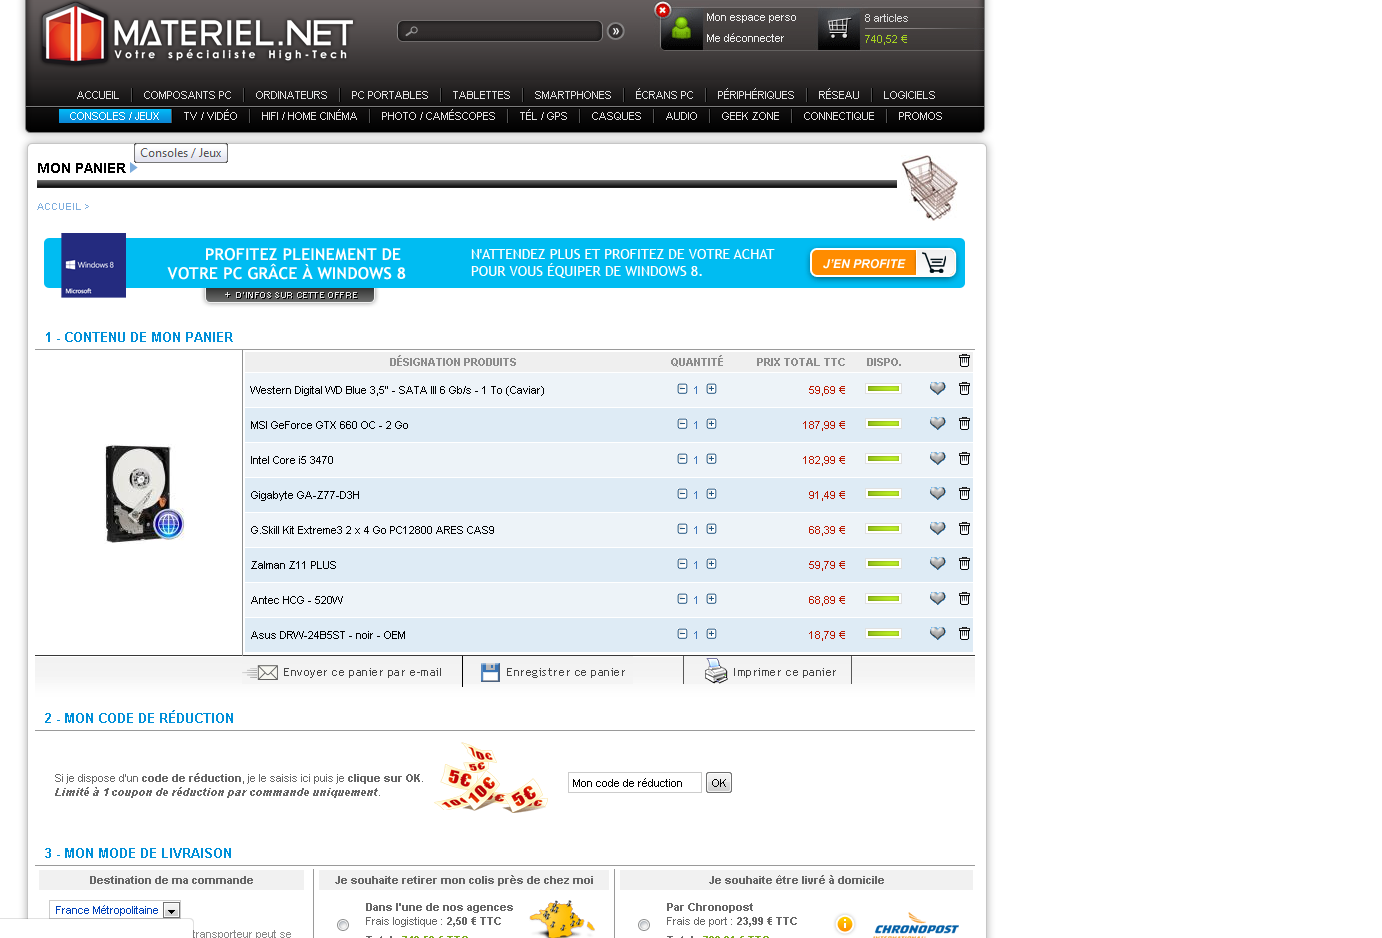Image resolution: width=1382 pixels, height=938 pixels.
Task: Click the search submit arrow button
Action: (616, 31)
